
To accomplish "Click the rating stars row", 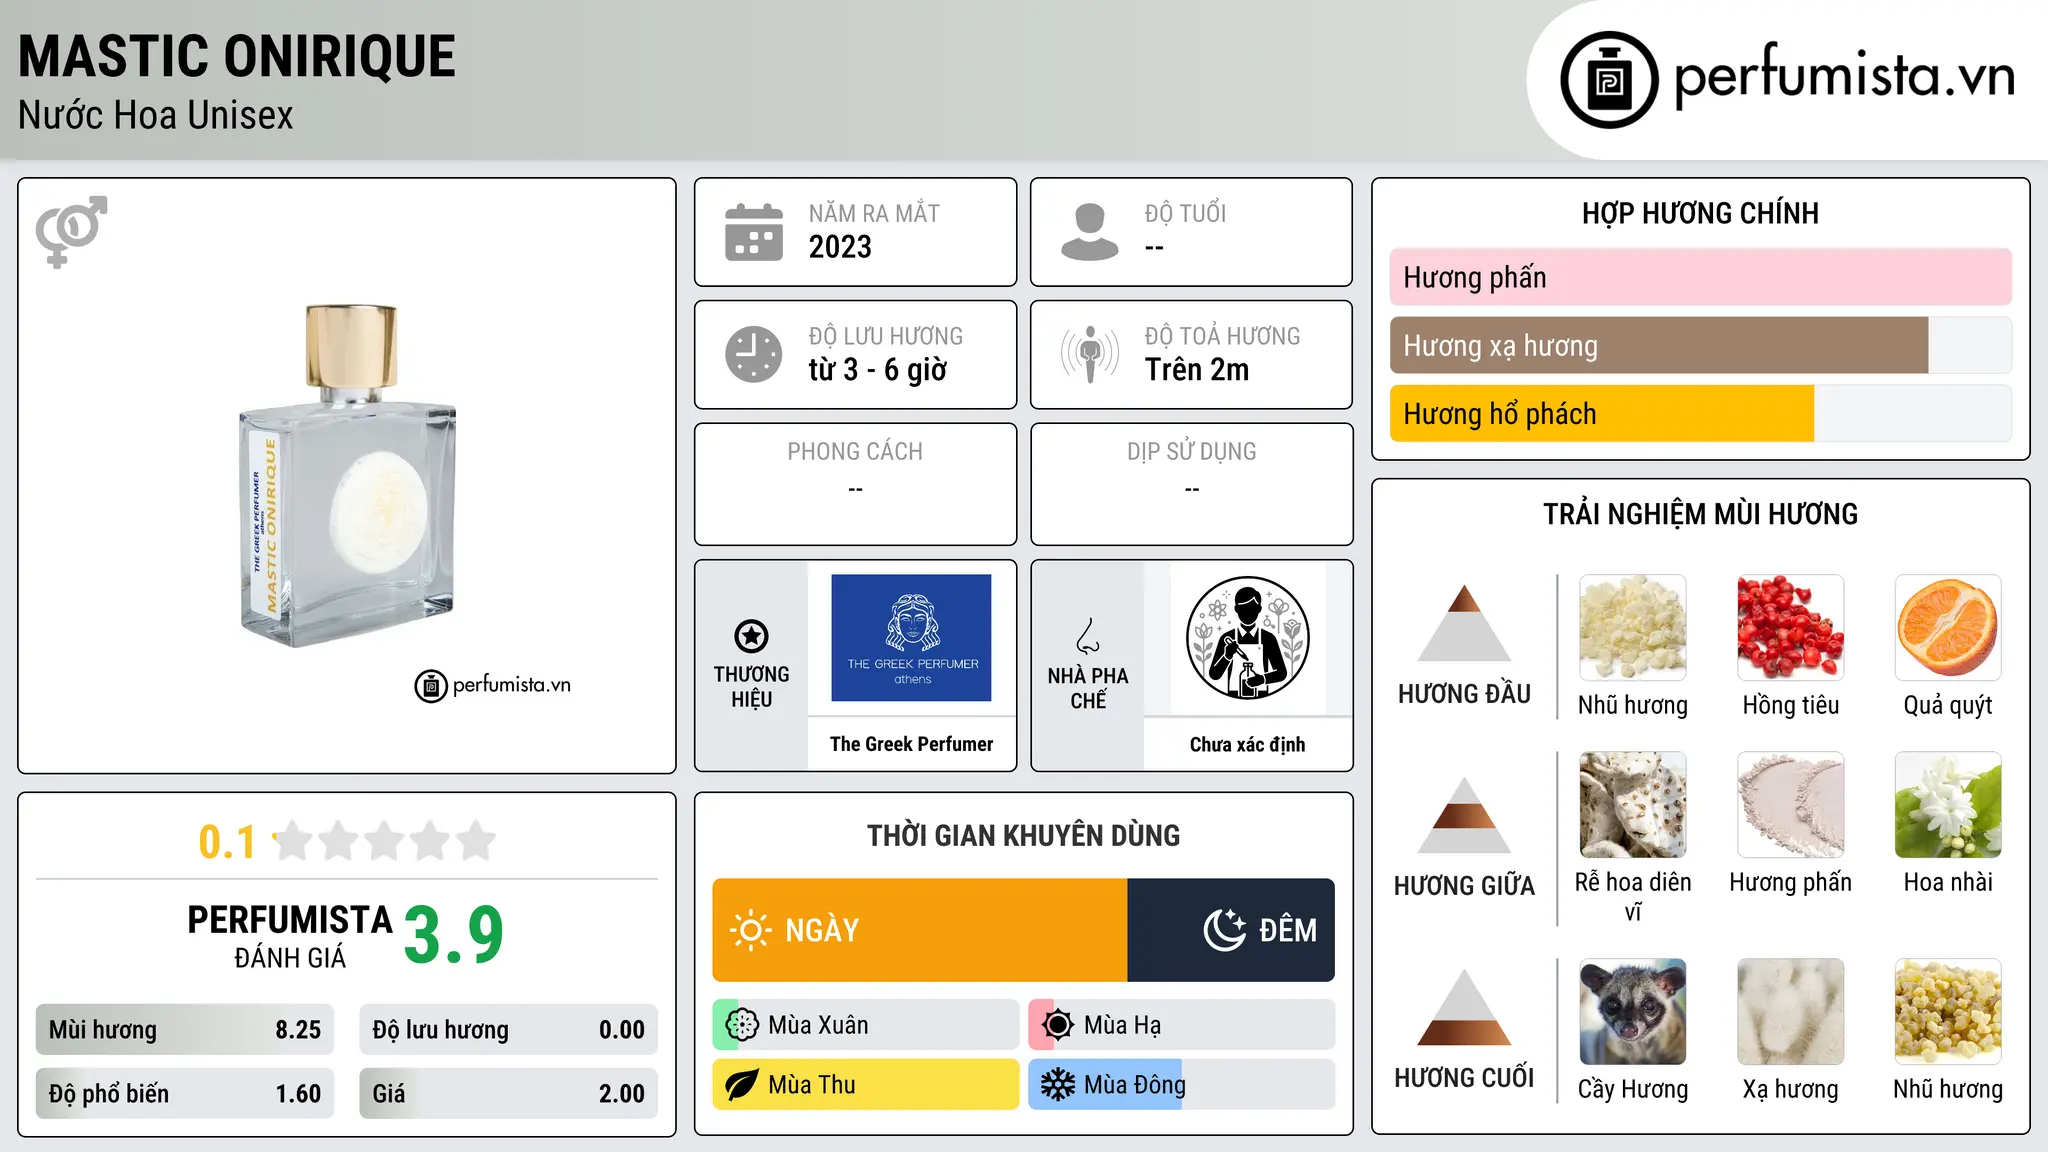I will click(385, 841).
